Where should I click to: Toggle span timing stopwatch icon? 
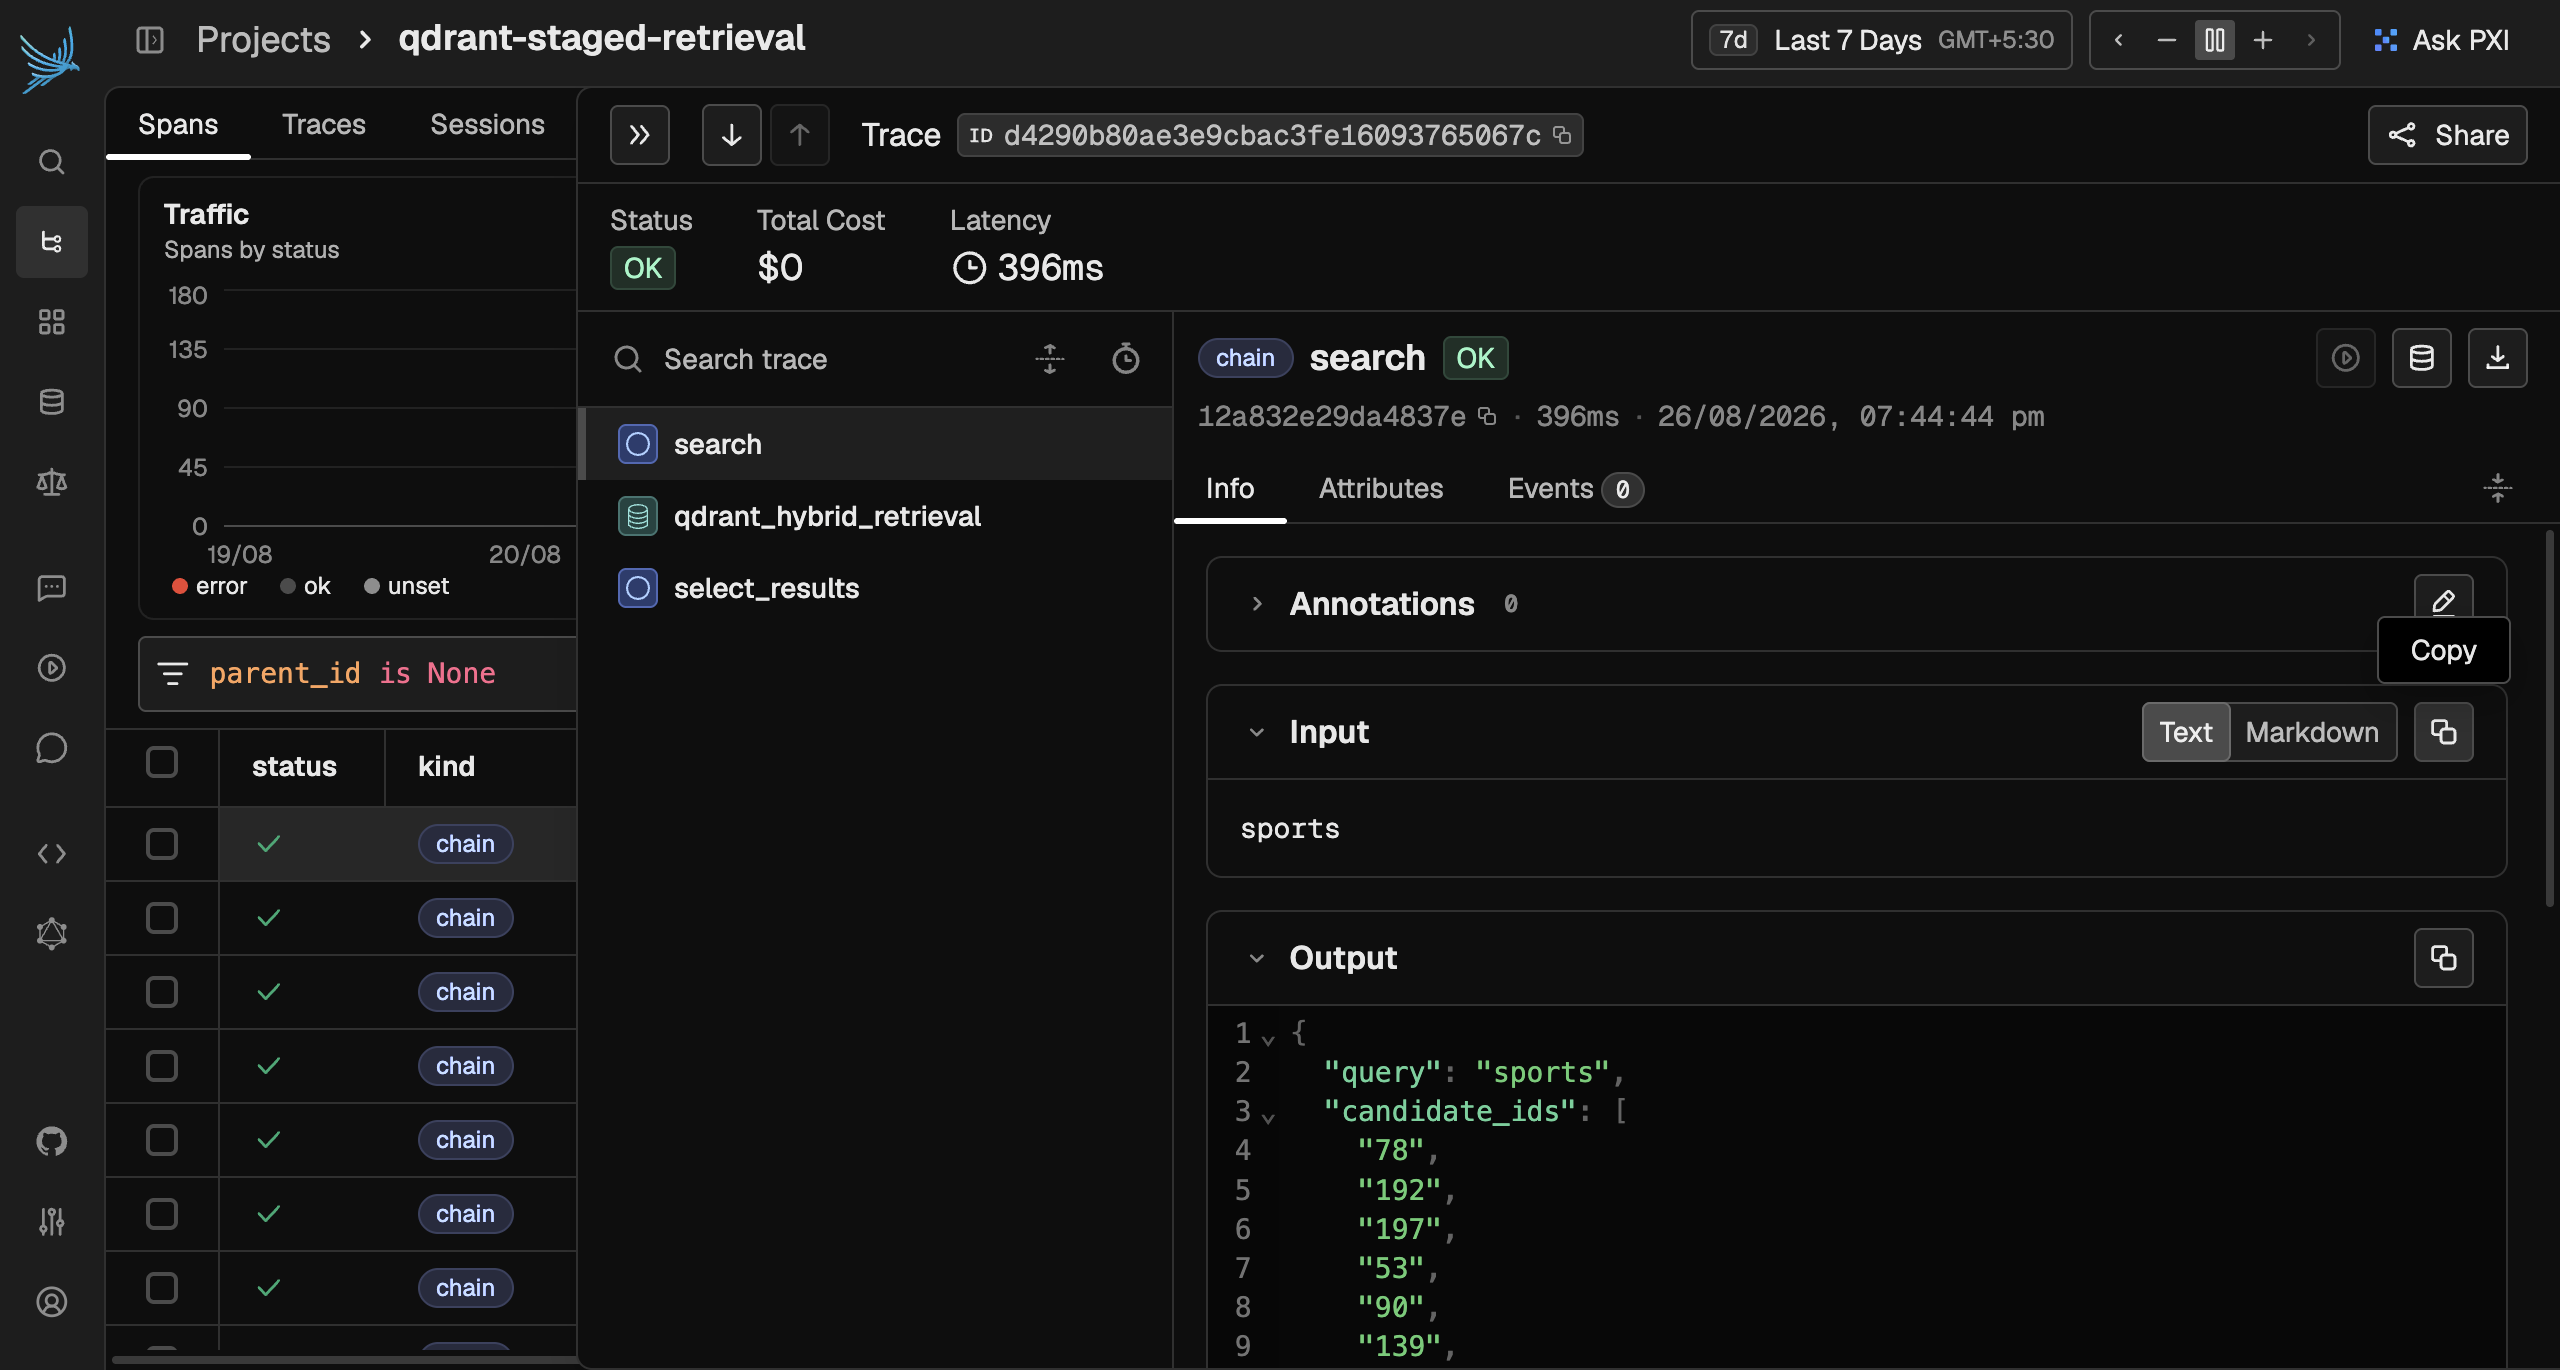coord(1126,359)
